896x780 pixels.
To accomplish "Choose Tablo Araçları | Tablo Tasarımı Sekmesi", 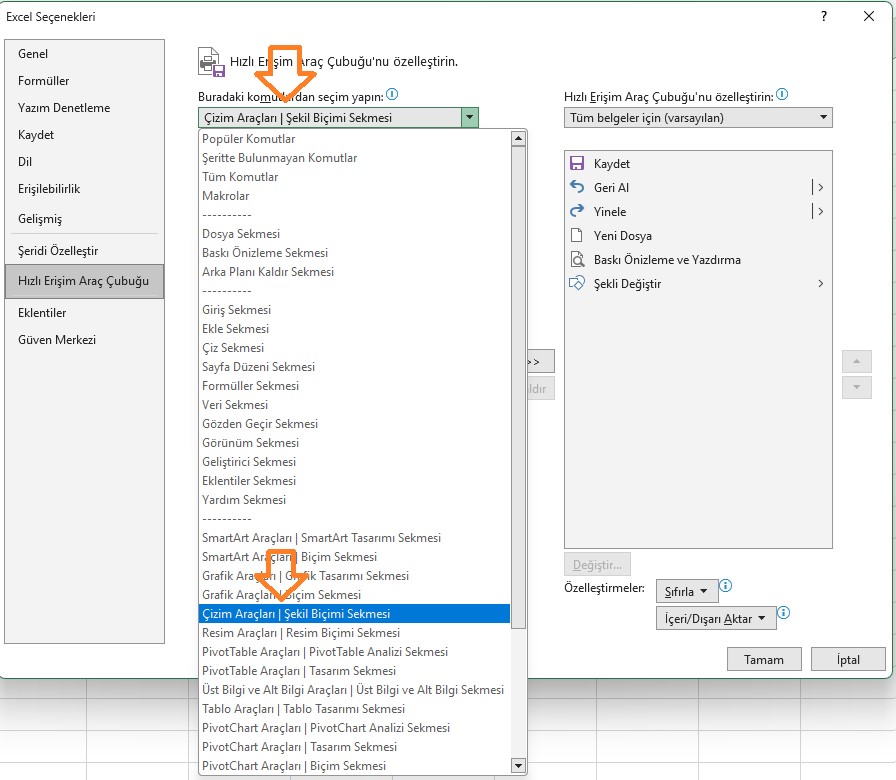I will tap(354, 709).
